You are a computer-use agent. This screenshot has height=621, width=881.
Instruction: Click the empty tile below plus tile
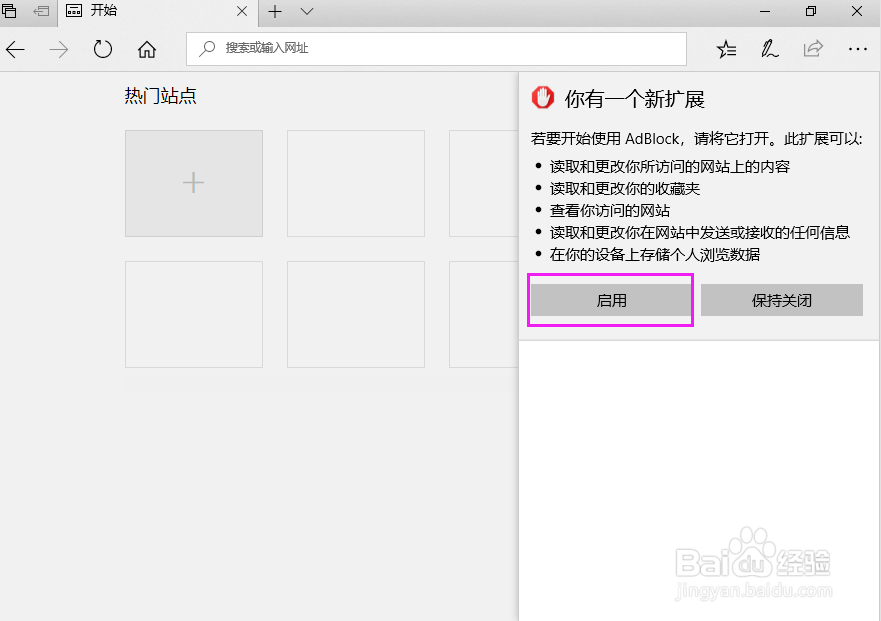point(194,314)
